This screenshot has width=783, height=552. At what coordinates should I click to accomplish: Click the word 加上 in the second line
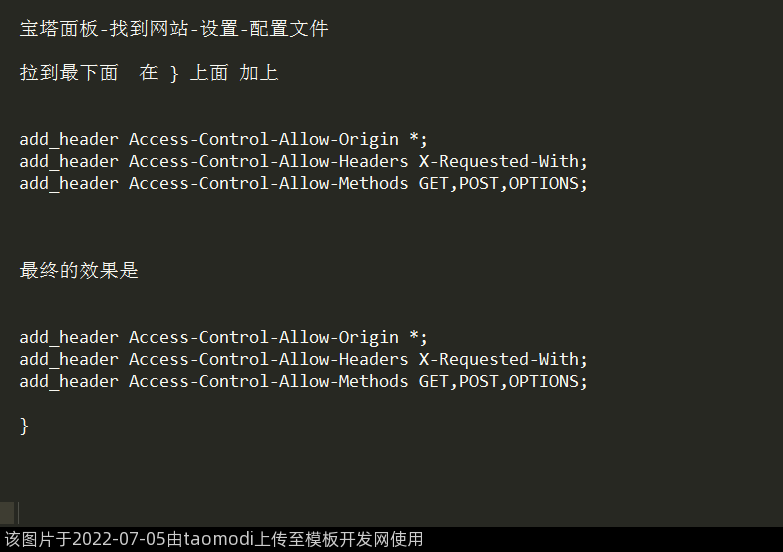click(259, 73)
